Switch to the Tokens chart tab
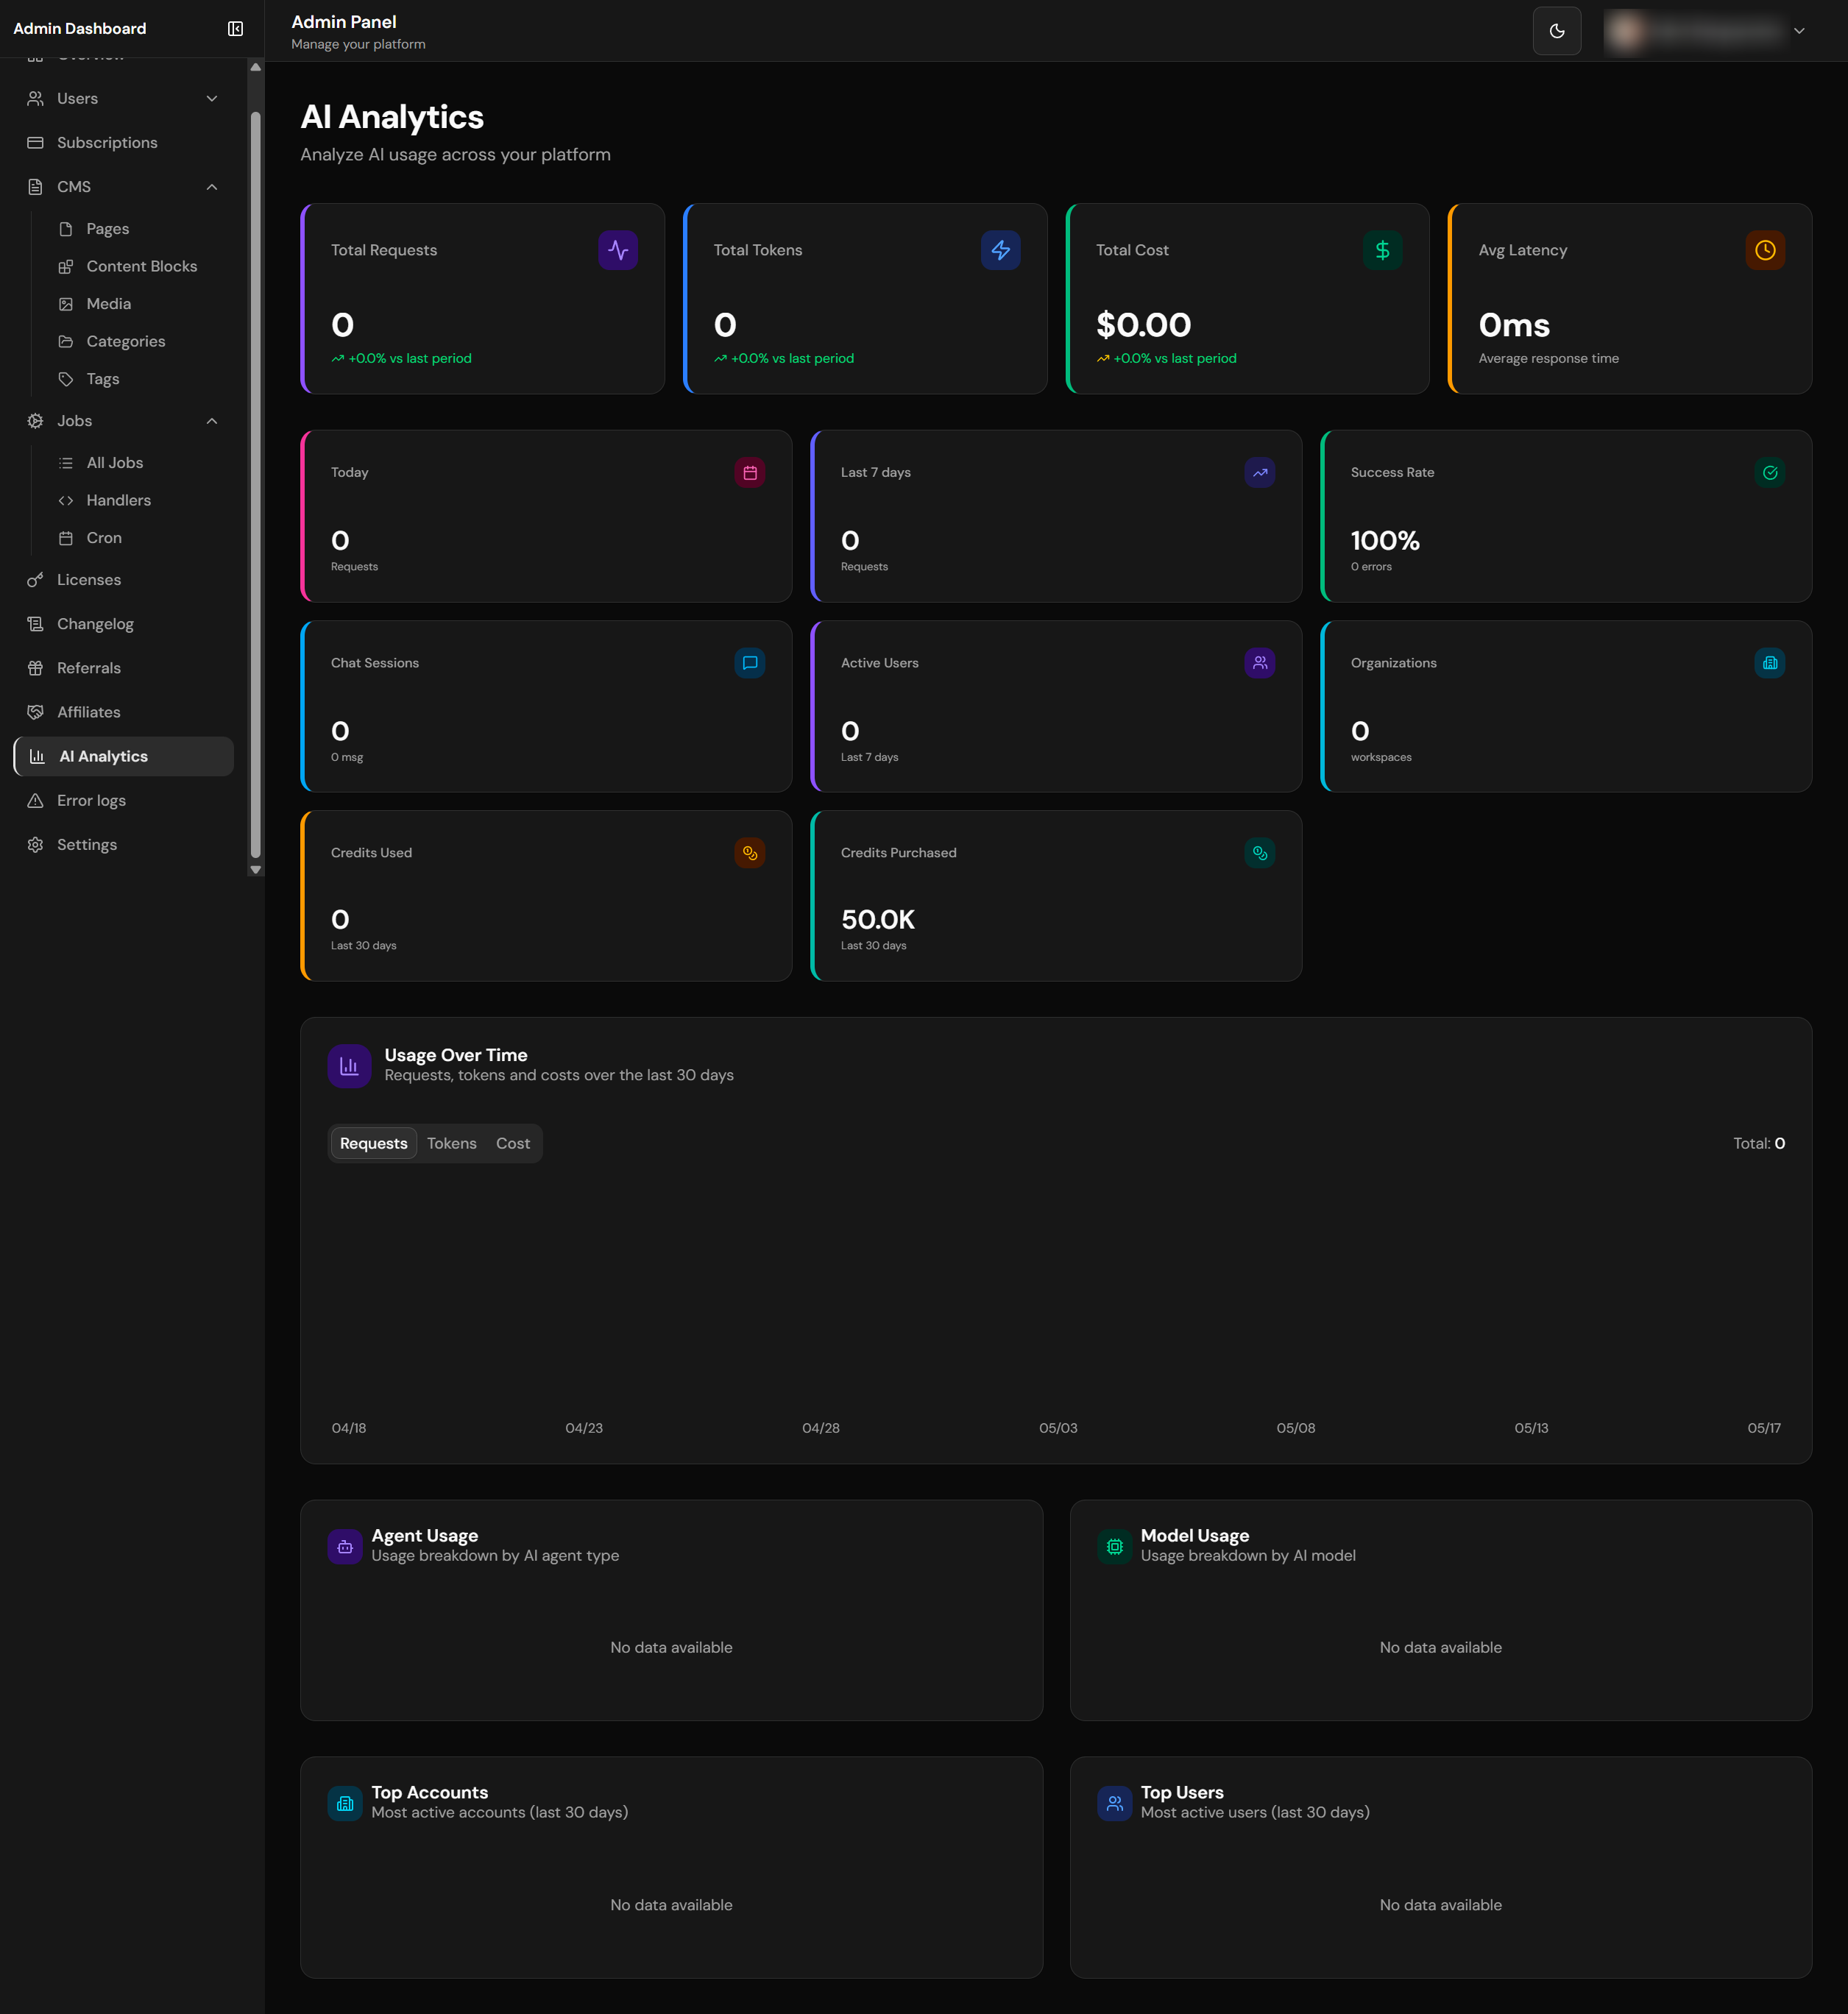 (x=452, y=1144)
